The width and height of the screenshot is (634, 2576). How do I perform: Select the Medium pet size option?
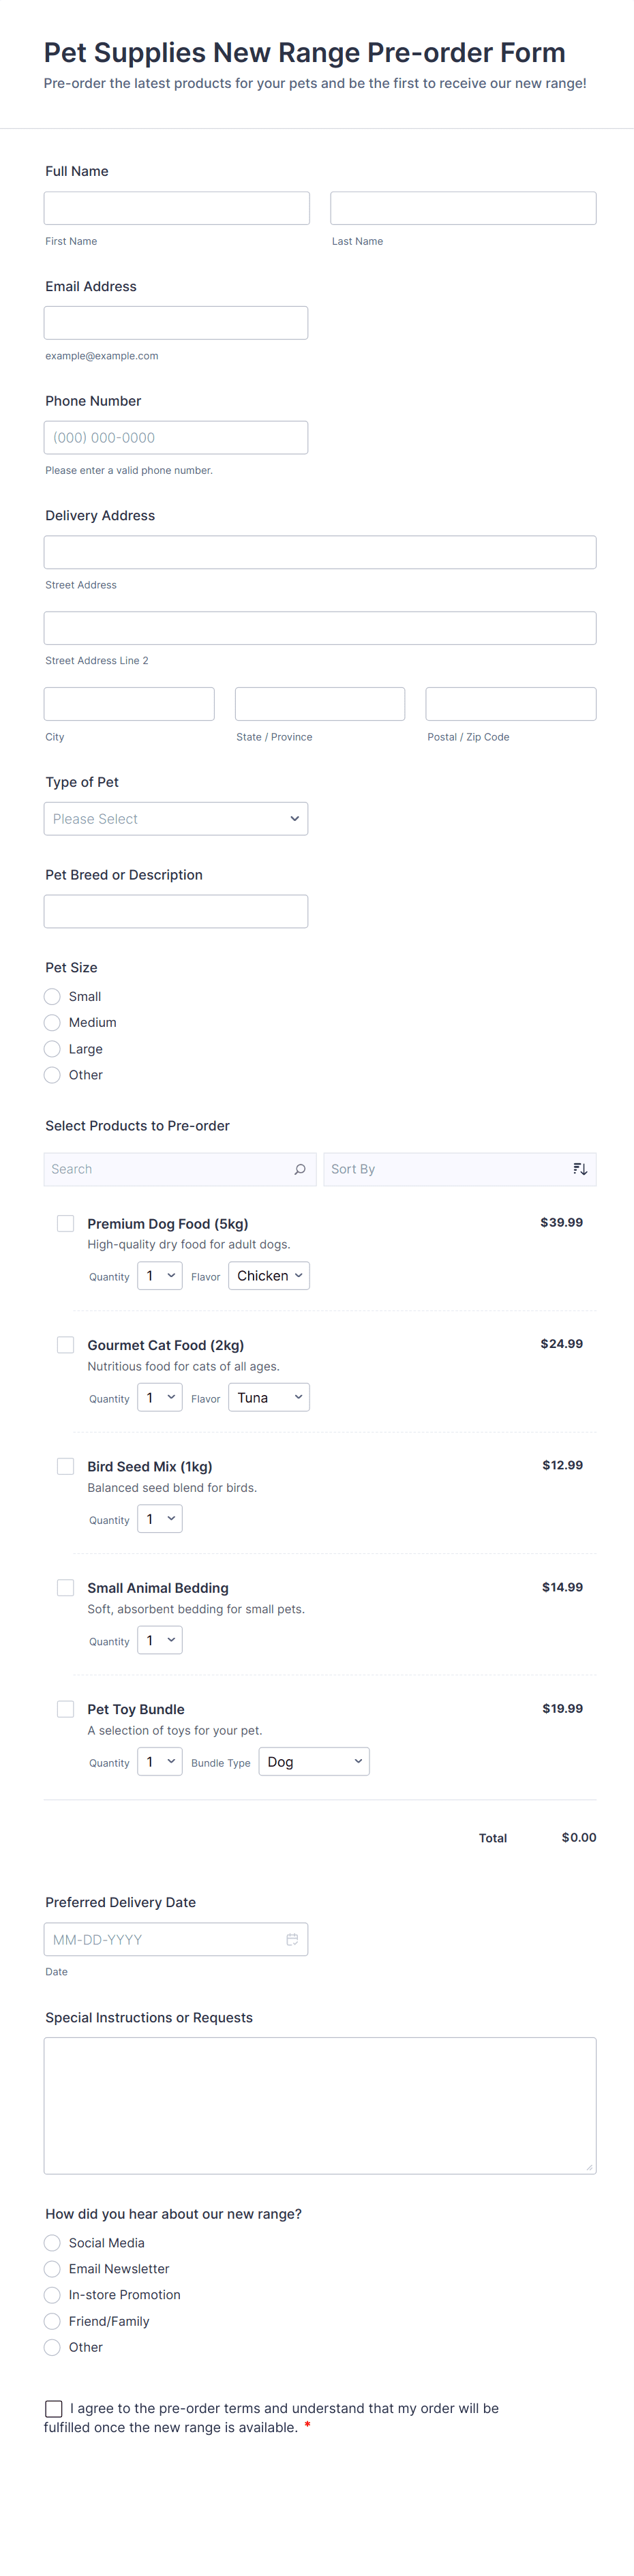(53, 1023)
